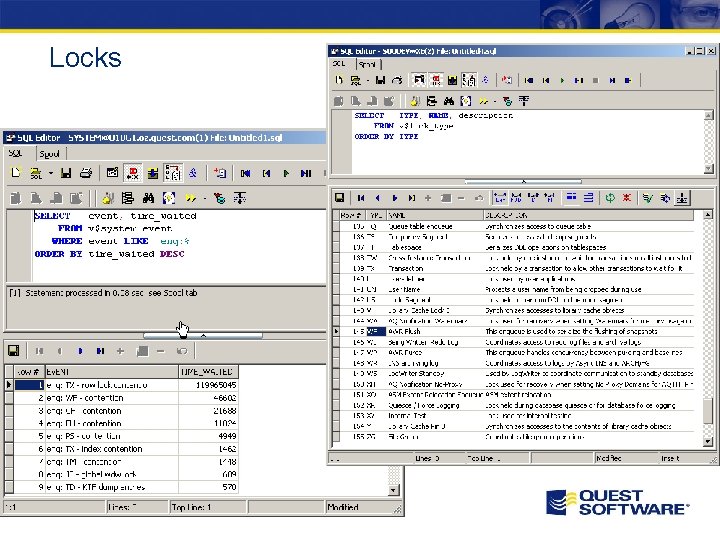Open the Spool tab in right SQL Editor

click(x=367, y=64)
